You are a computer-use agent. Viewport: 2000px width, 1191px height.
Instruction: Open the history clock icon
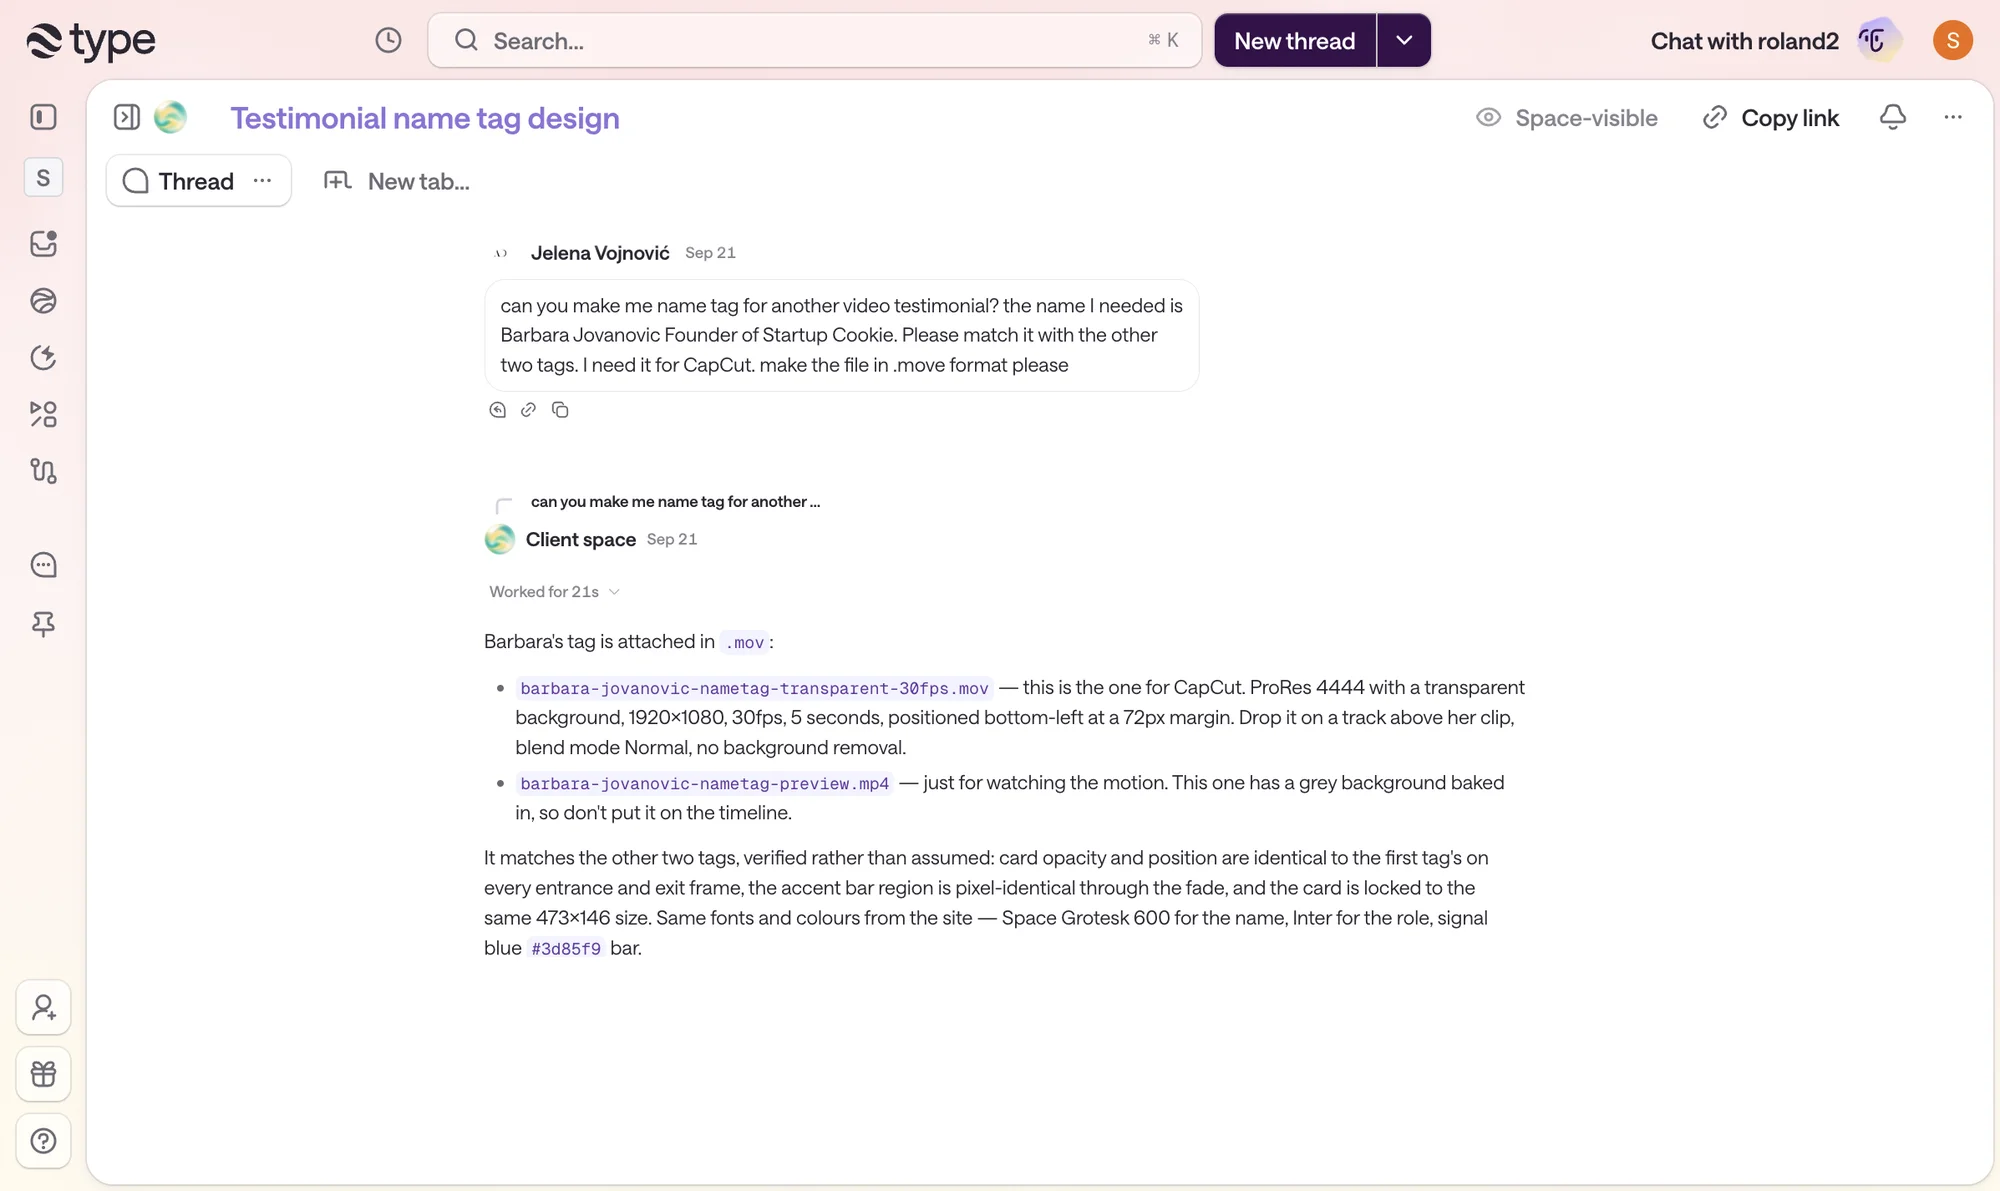(388, 40)
